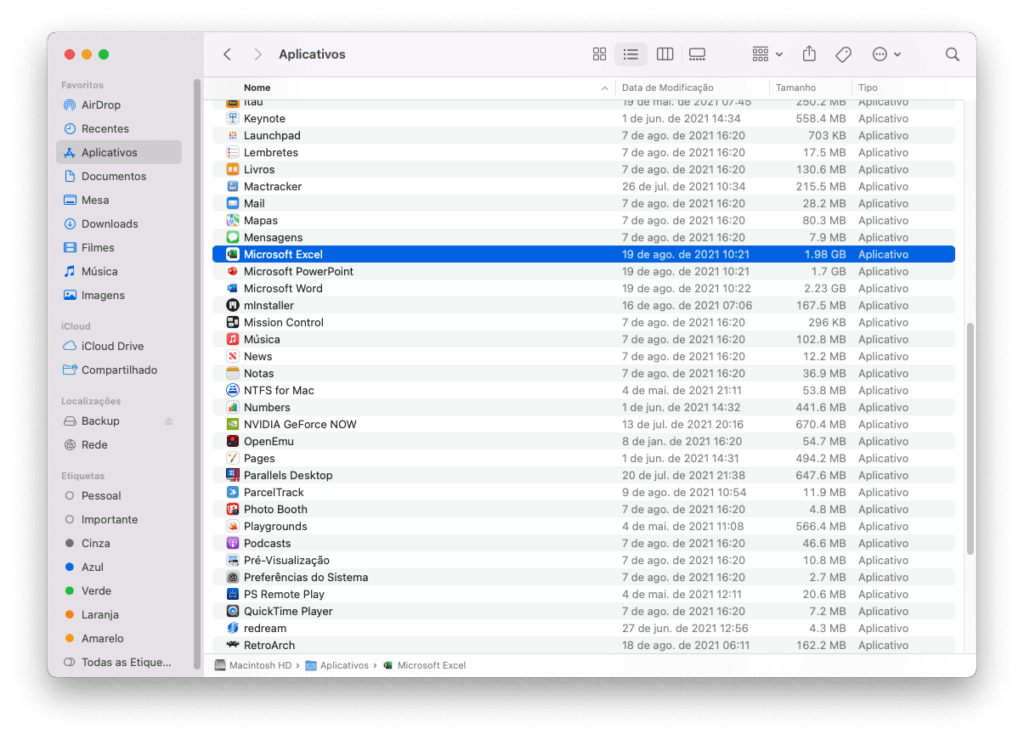Show Todas as Etiquetas tags list
The image size is (1024, 740).
(119, 662)
